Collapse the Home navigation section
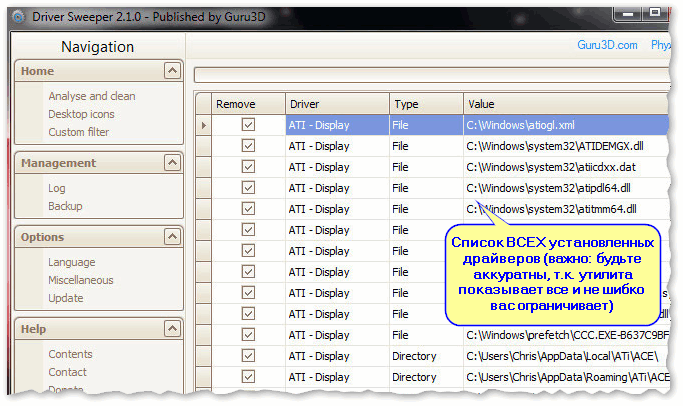This screenshot has width=683, height=406. pyautogui.click(x=172, y=71)
